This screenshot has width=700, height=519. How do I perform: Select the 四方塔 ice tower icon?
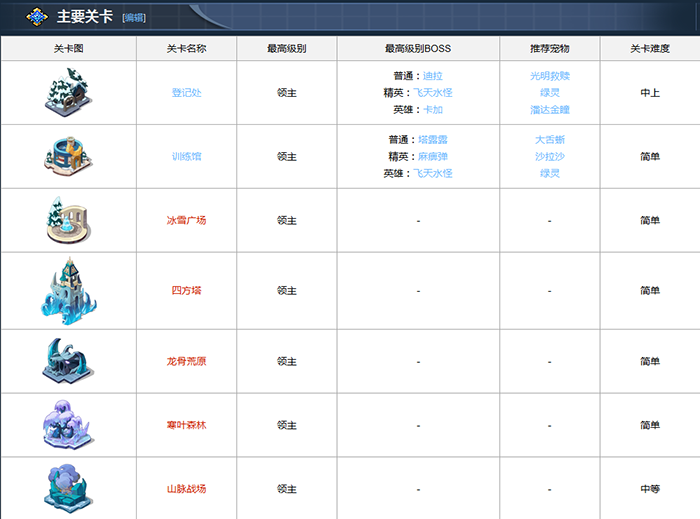click(x=68, y=290)
